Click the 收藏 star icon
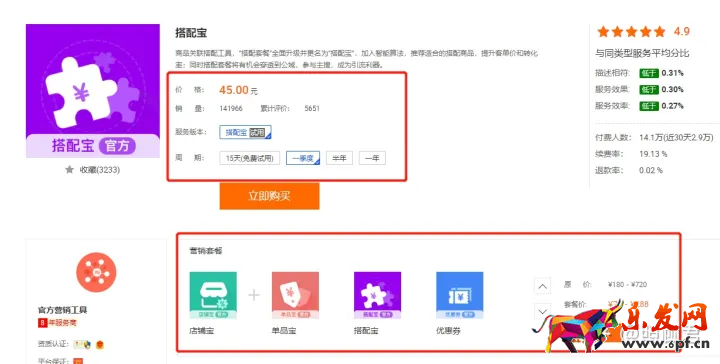 69,170
